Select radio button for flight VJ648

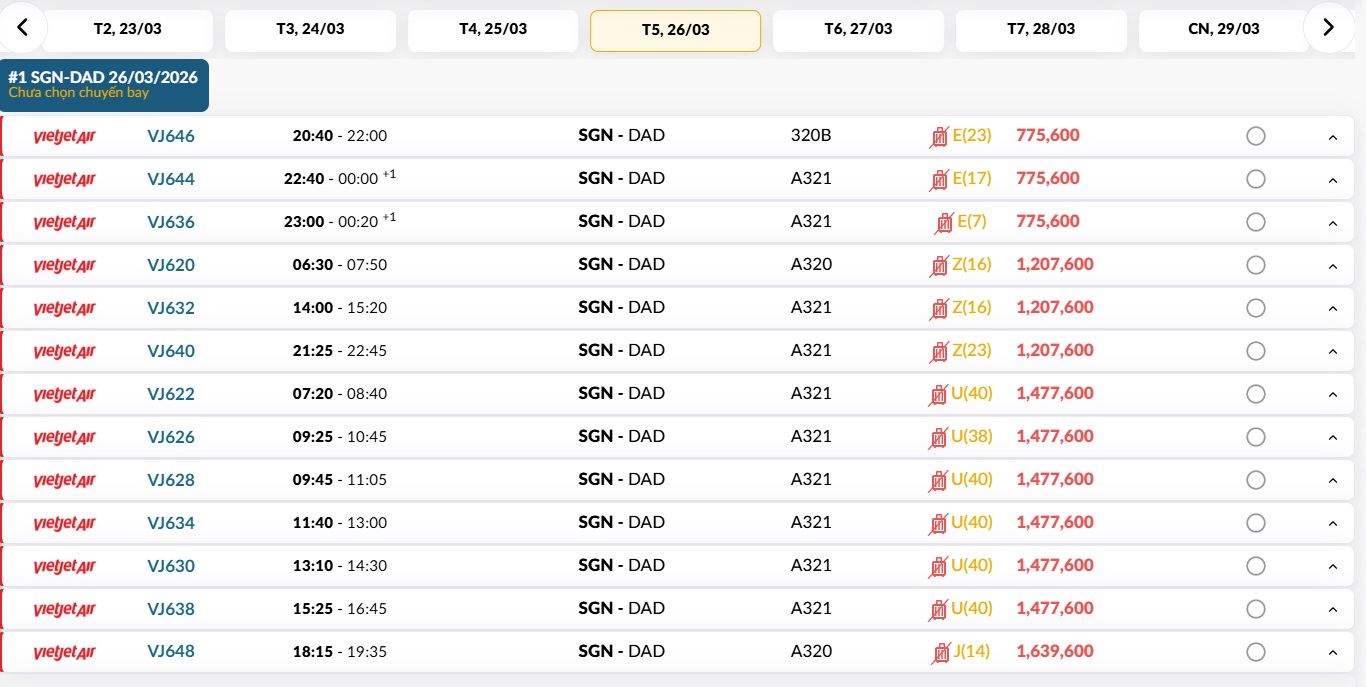1256,652
